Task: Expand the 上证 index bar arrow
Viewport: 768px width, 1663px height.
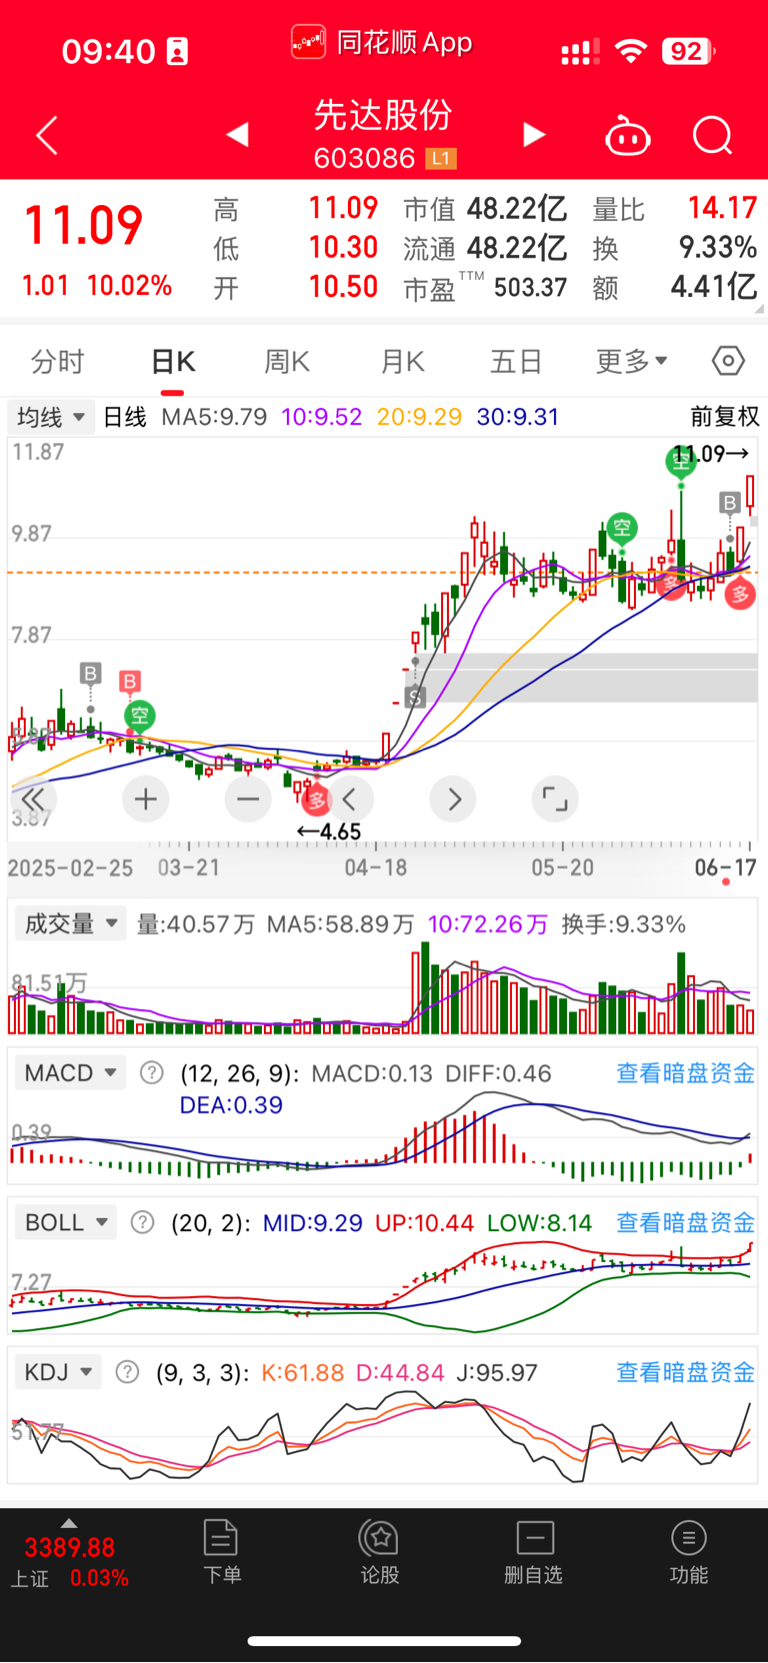Action: 68,1523
